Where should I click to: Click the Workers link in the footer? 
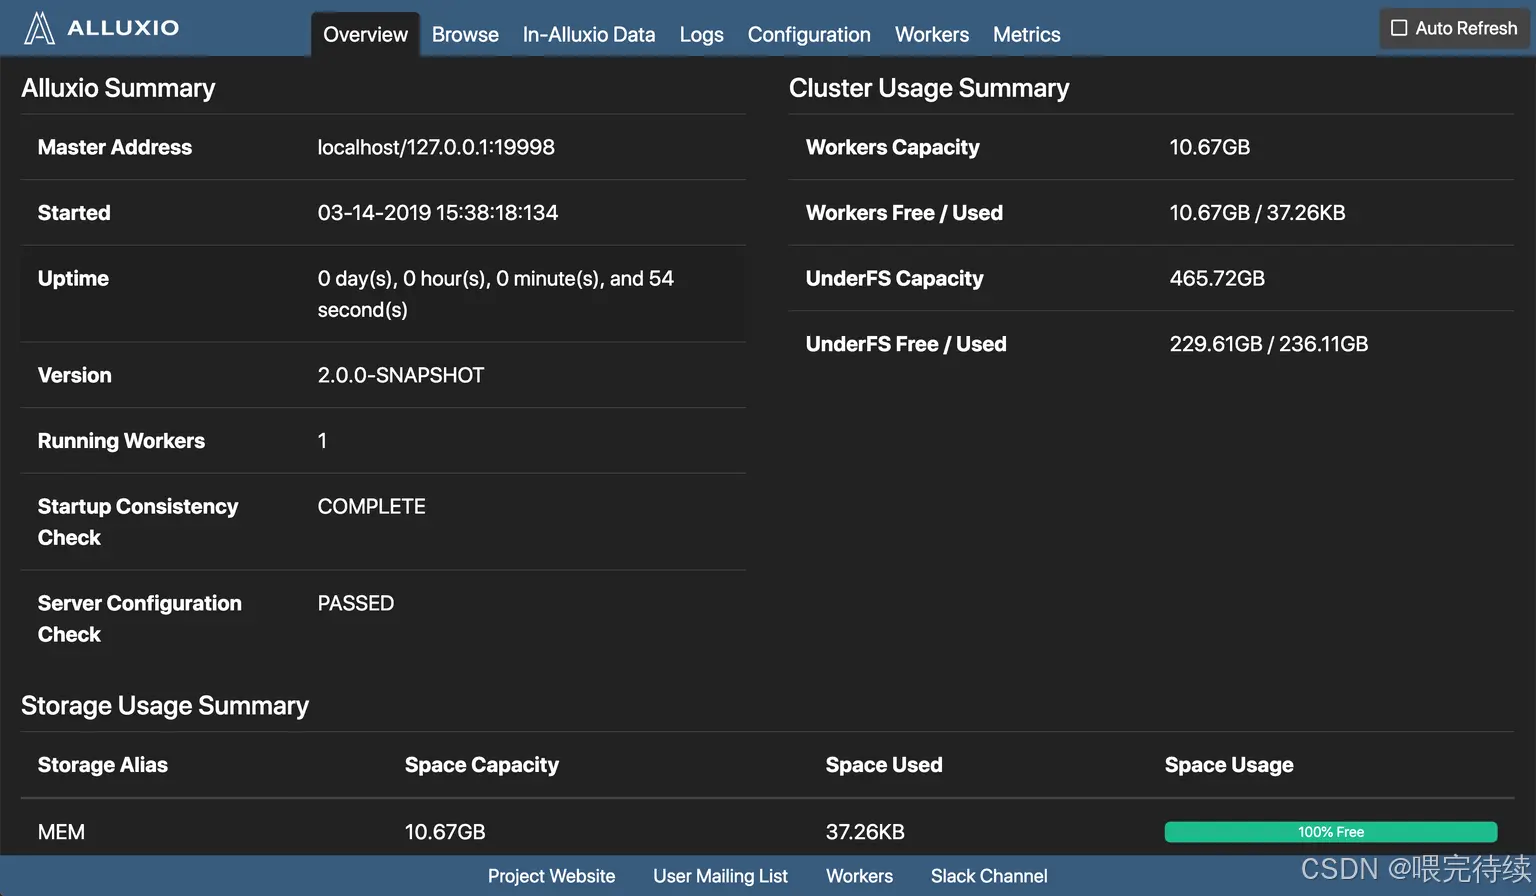pos(859,876)
